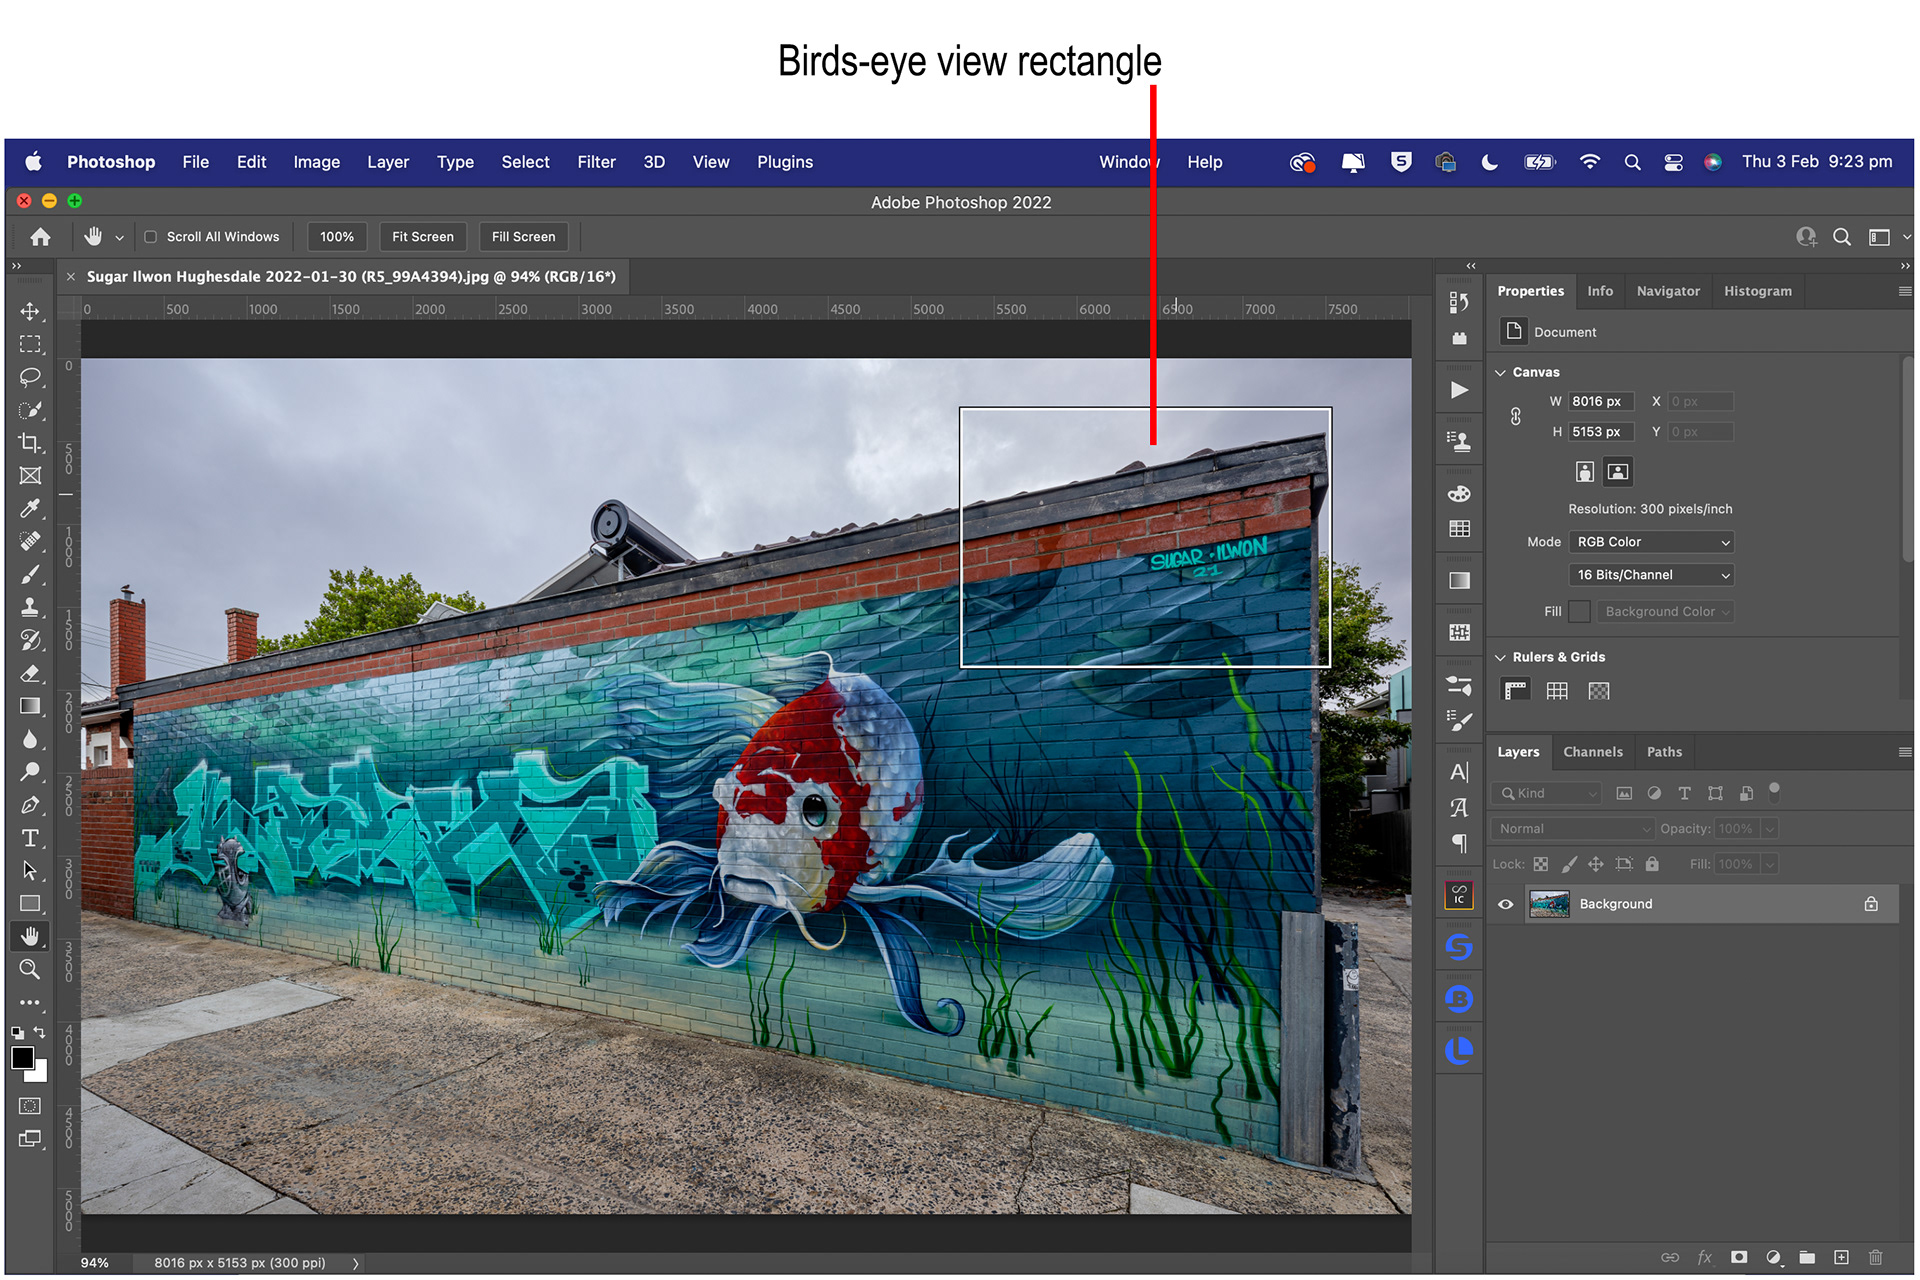Switch to the Channels tab
Screen dimensions: 1920x1280
point(1593,752)
